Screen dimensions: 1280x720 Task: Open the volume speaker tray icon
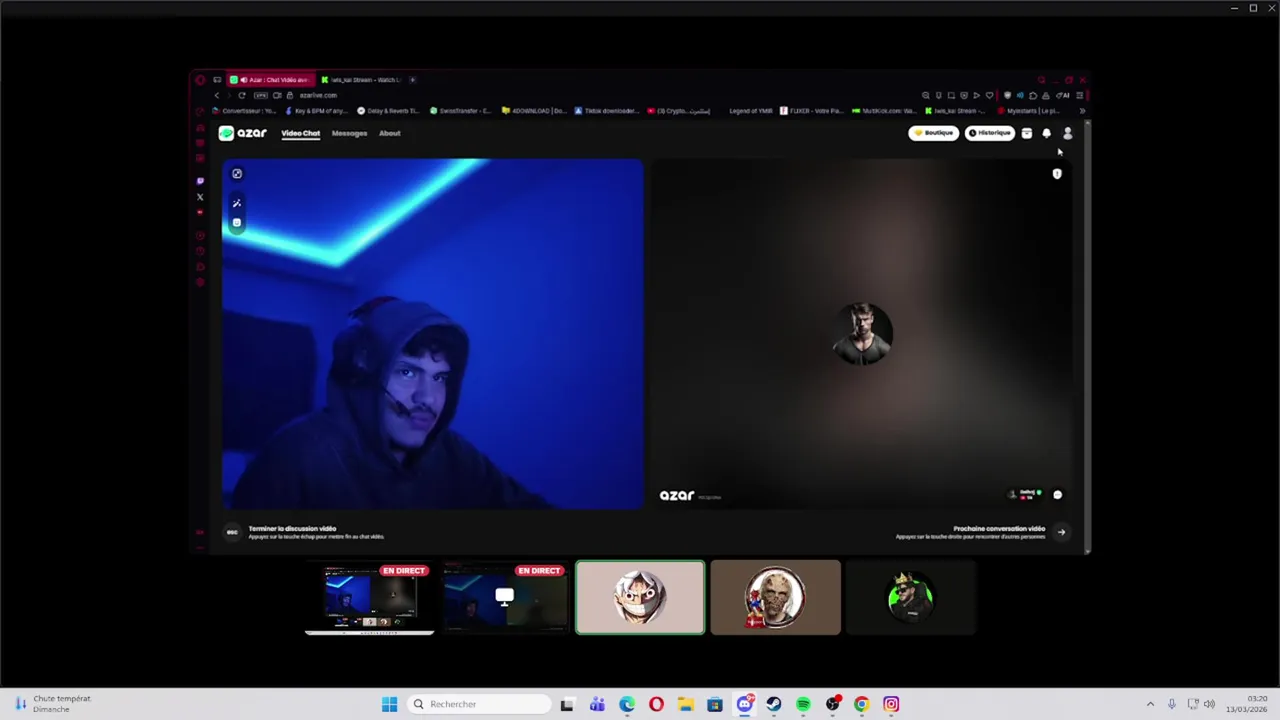(x=1209, y=704)
